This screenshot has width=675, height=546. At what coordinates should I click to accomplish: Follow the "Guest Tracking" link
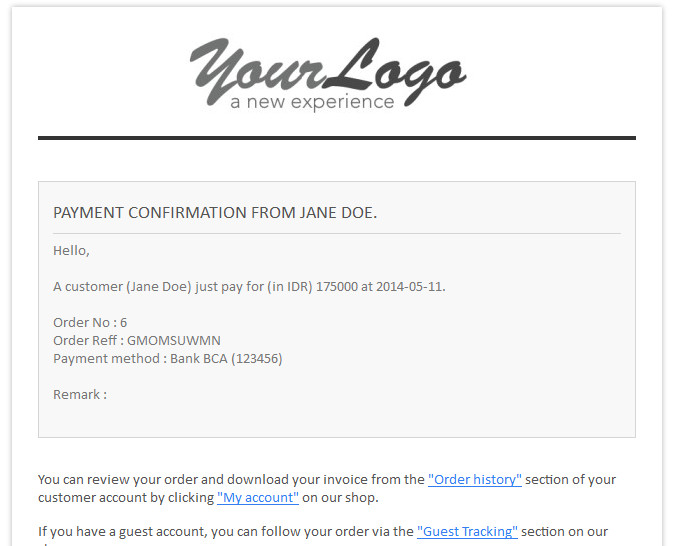467,531
